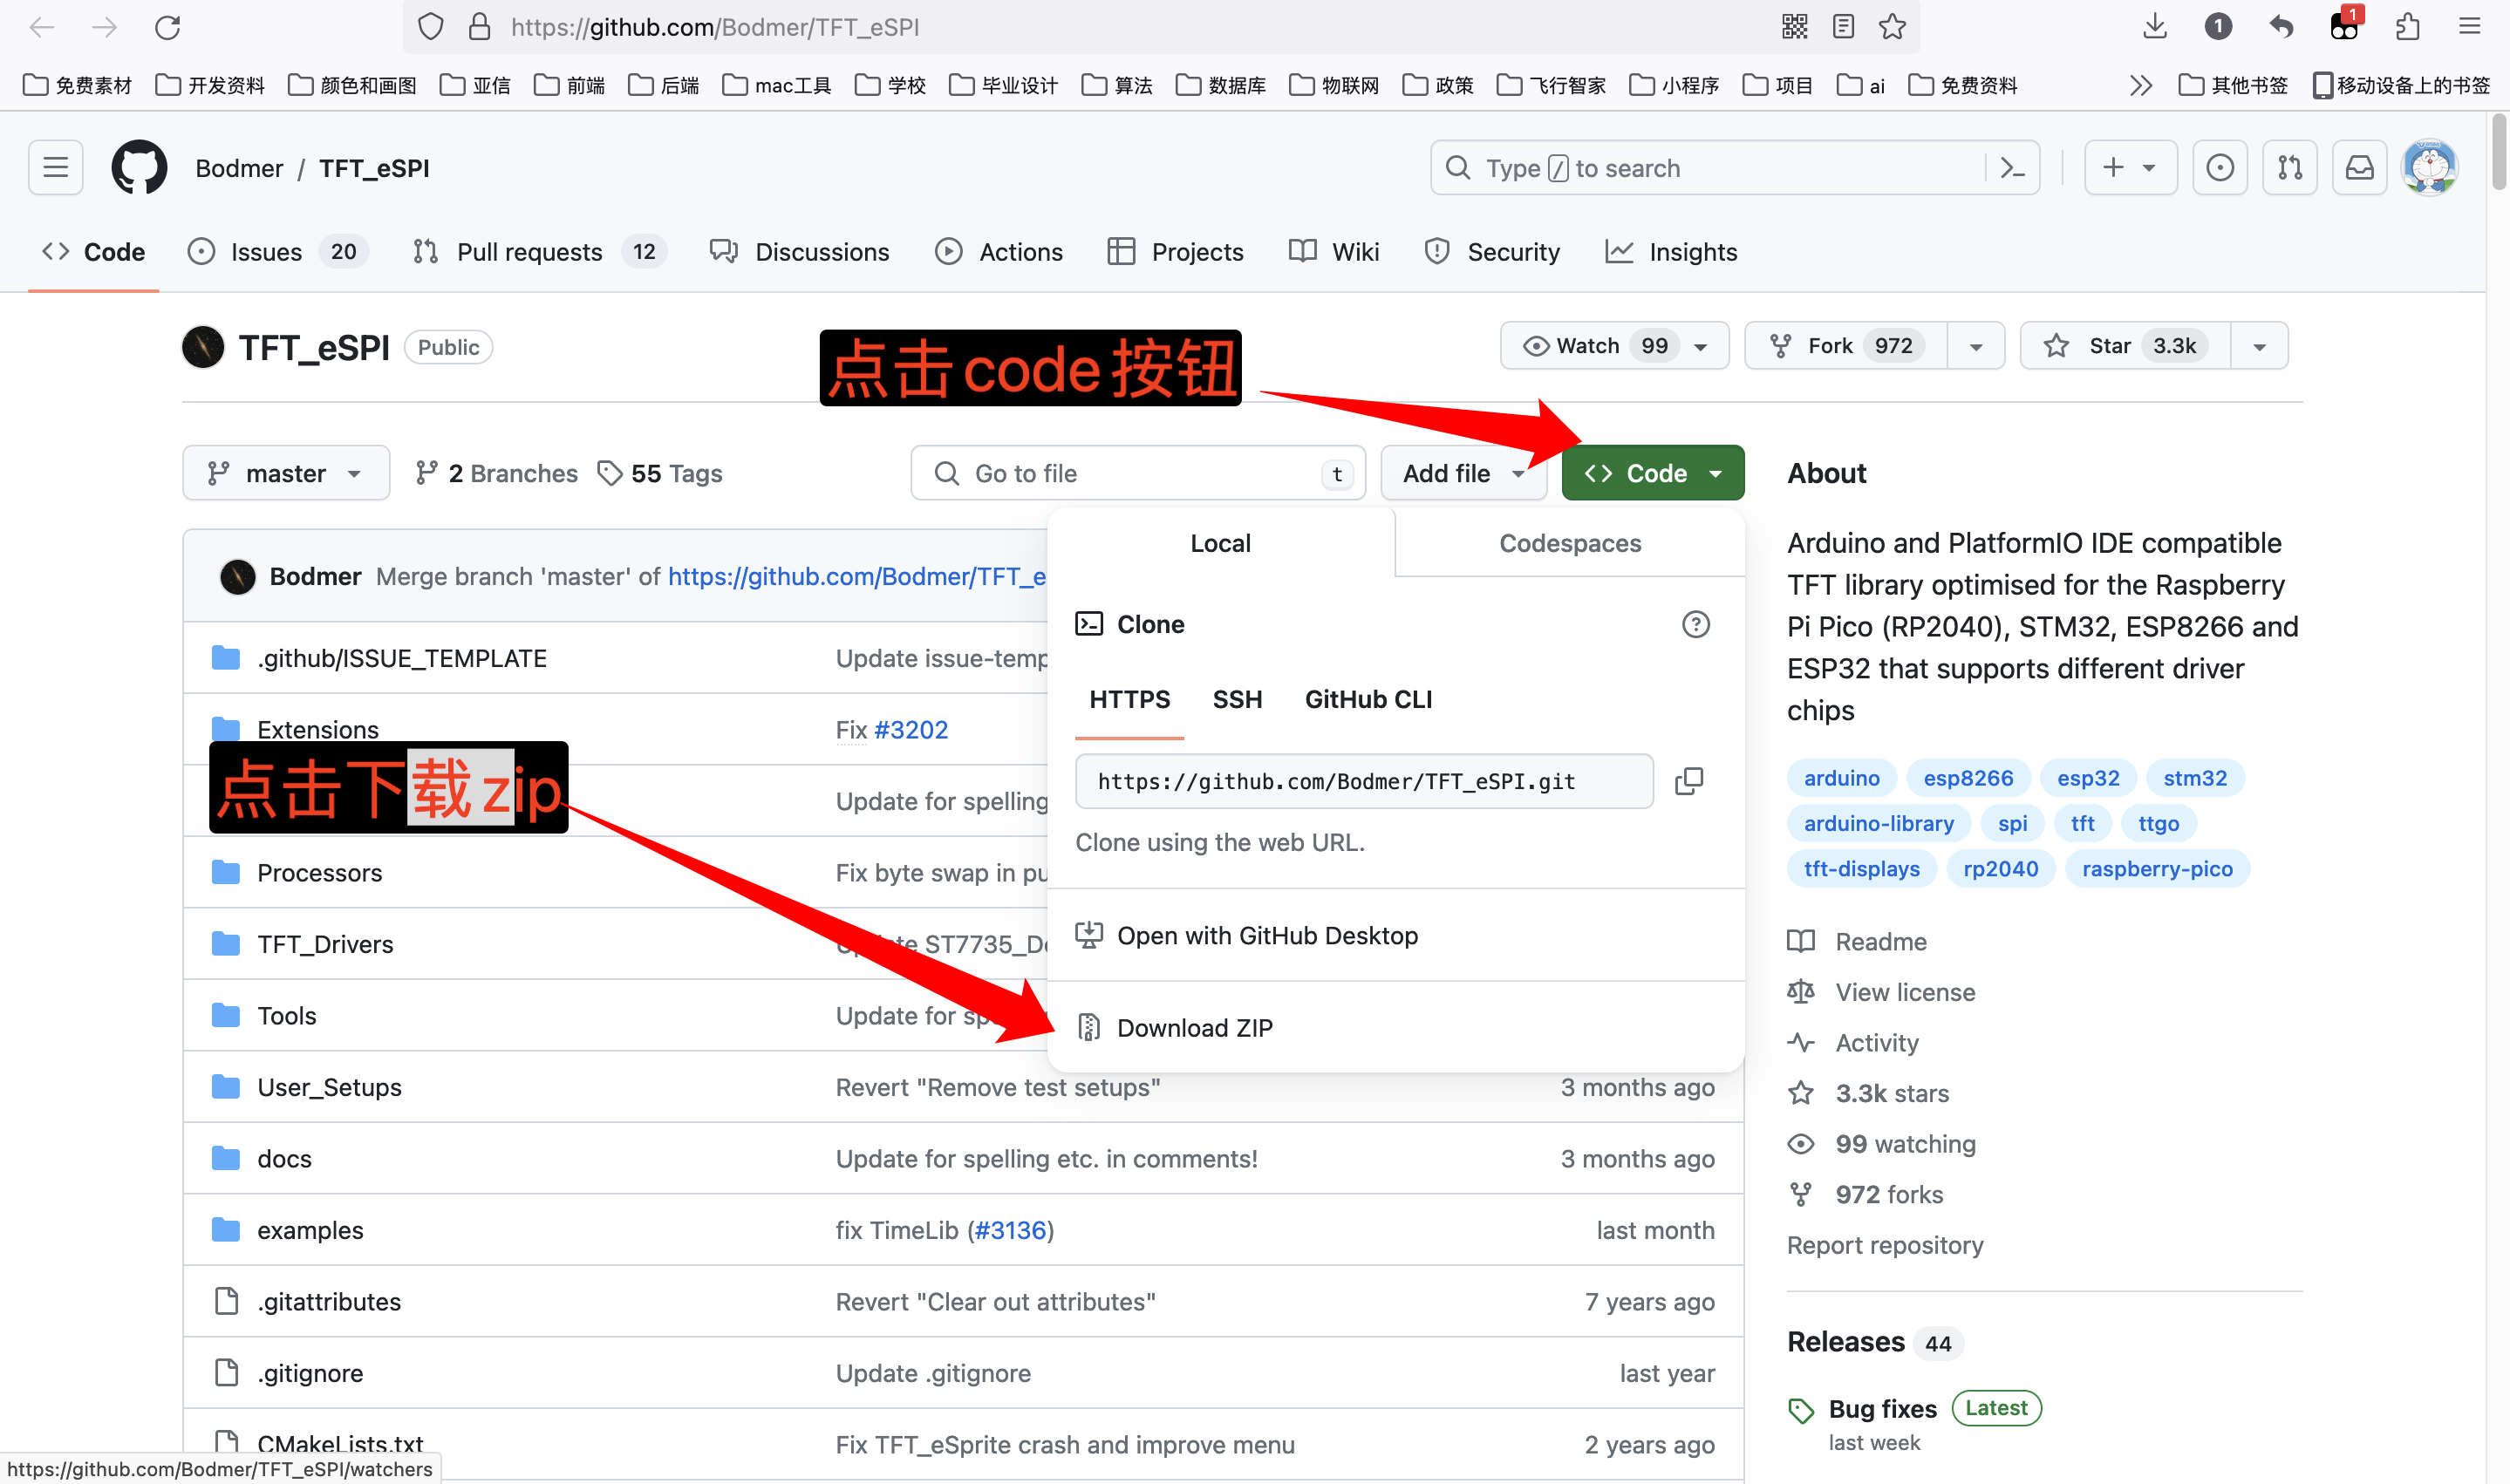Viewport: 2510px width, 1484px height.
Task: Expand the master branch dropdown
Action: click(x=285, y=474)
